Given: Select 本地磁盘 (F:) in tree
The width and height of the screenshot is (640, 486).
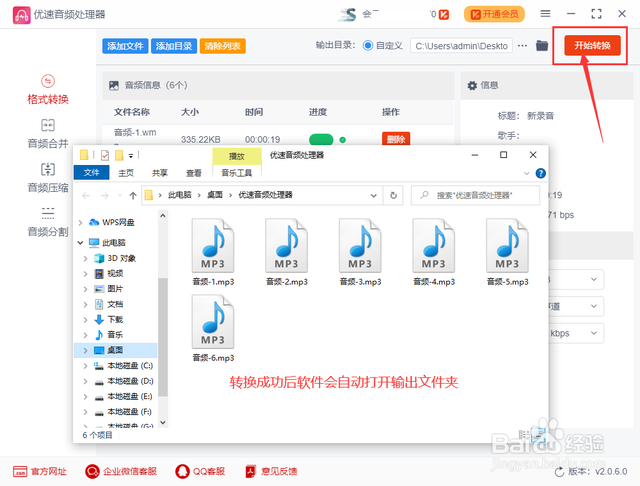Looking at the screenshot, I should tap(129, 412).
